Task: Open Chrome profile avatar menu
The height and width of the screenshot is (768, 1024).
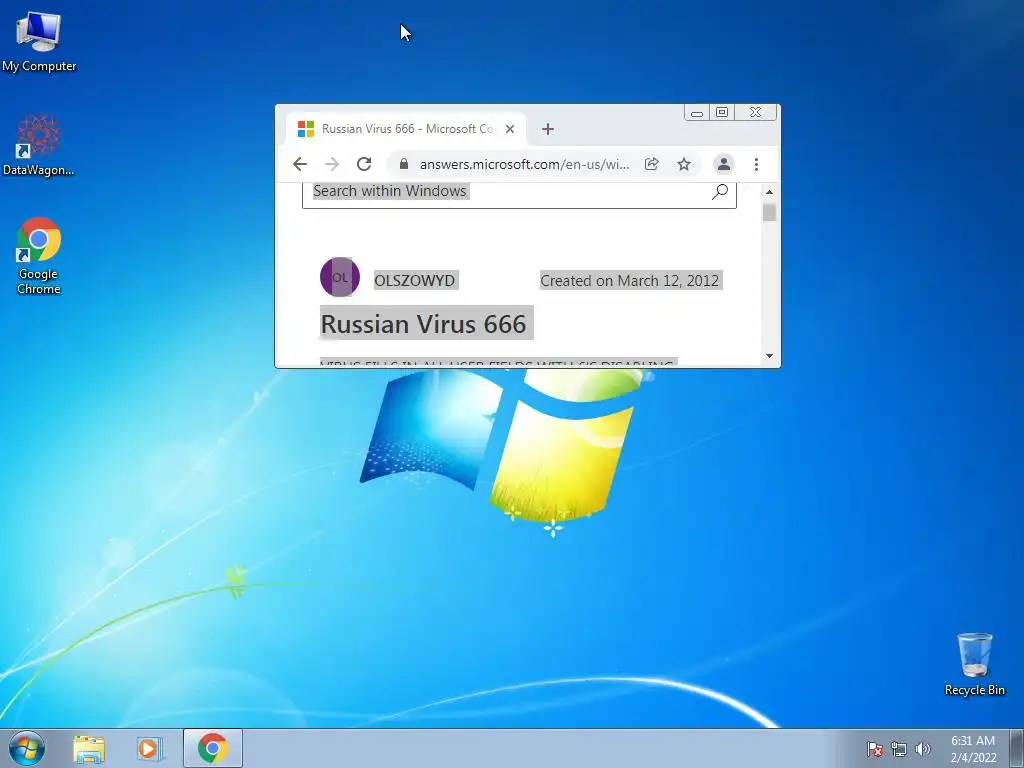Action: pos(724,164)
